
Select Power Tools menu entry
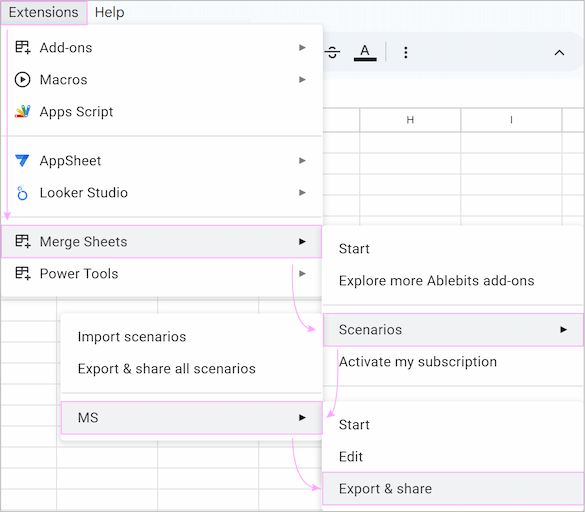click(161, 274)
